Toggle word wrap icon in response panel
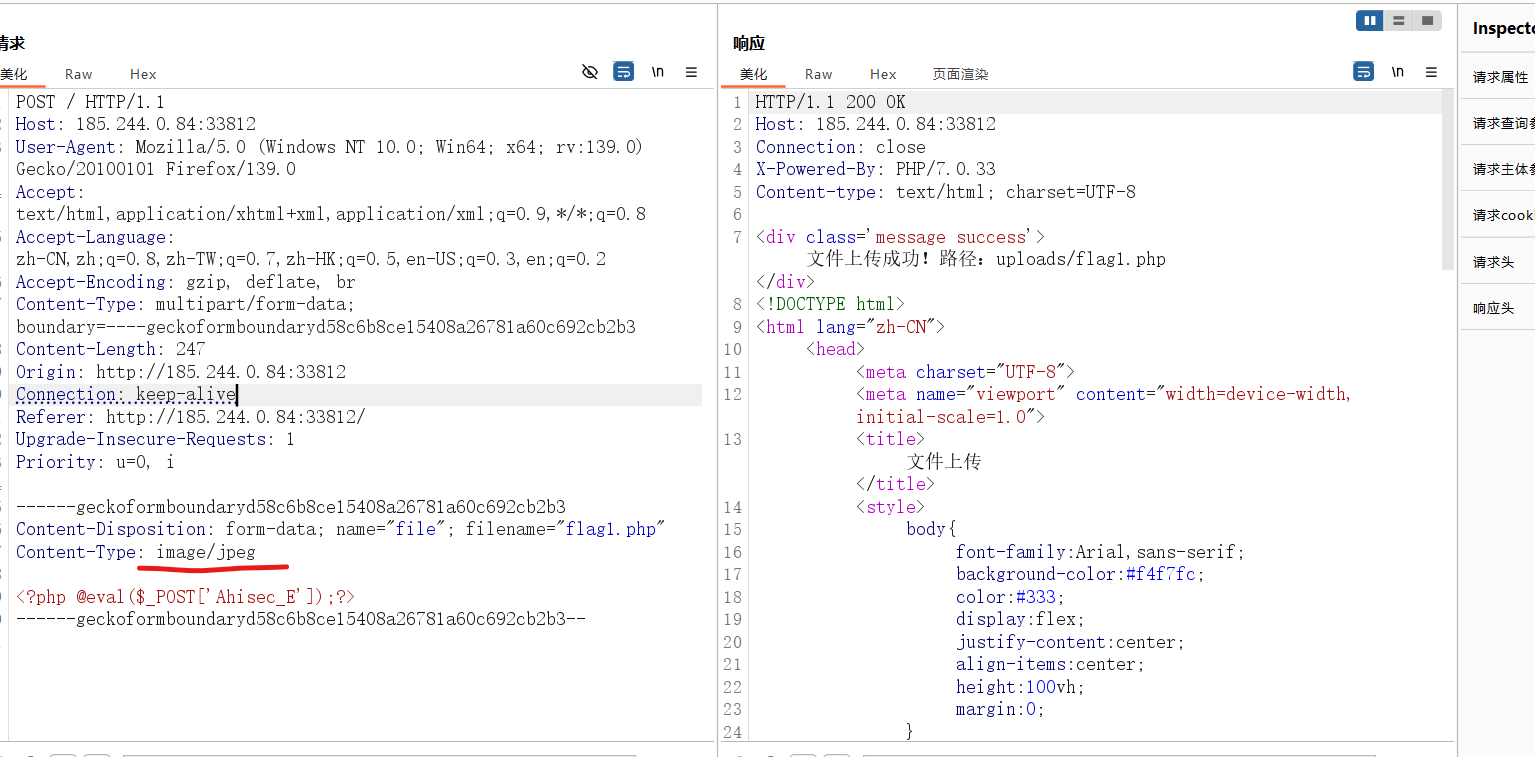The width and height of the screenshot is (1535, 757). (1364, 72)
